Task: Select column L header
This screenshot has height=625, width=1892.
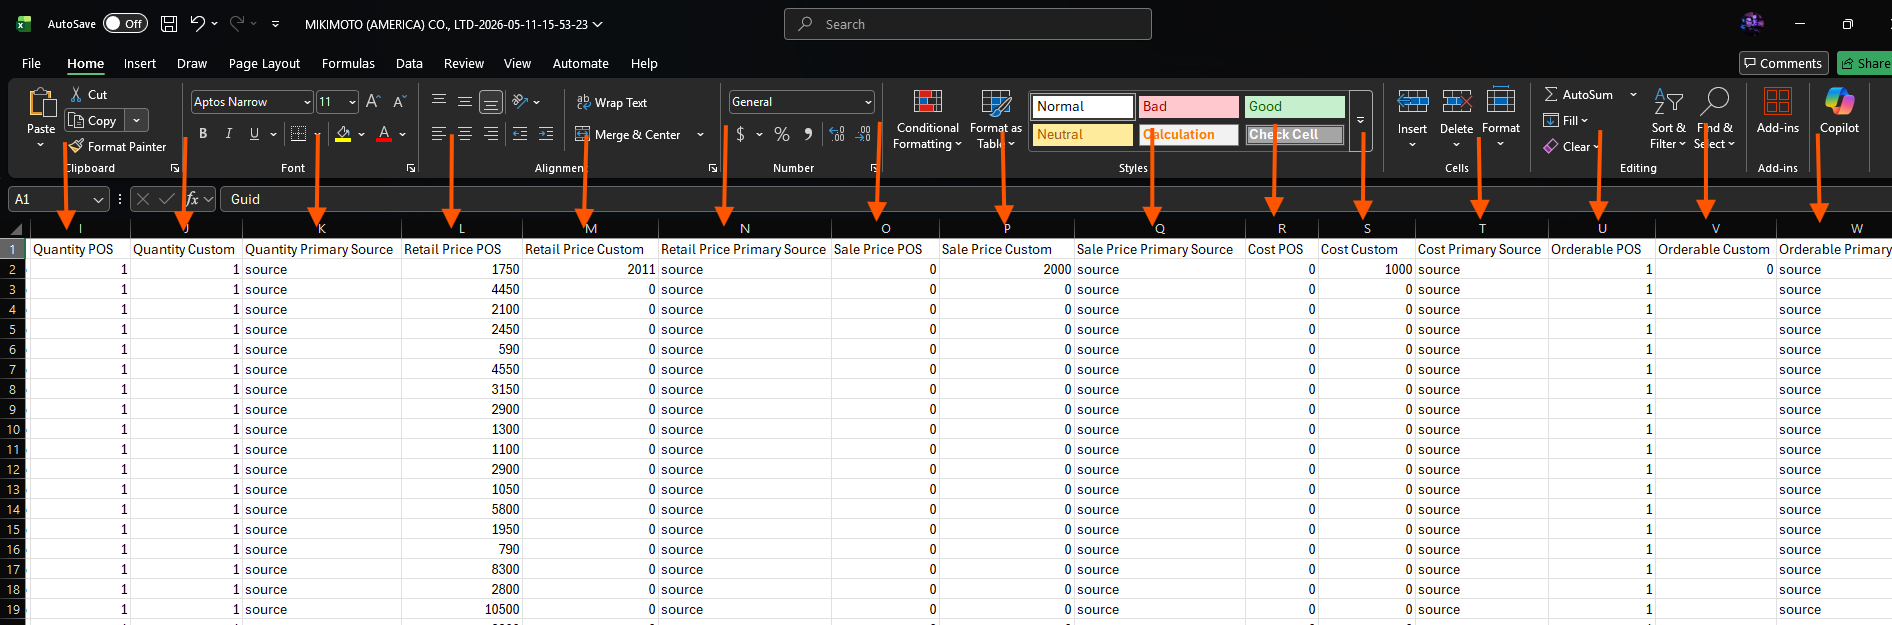Action: point(461,229)
